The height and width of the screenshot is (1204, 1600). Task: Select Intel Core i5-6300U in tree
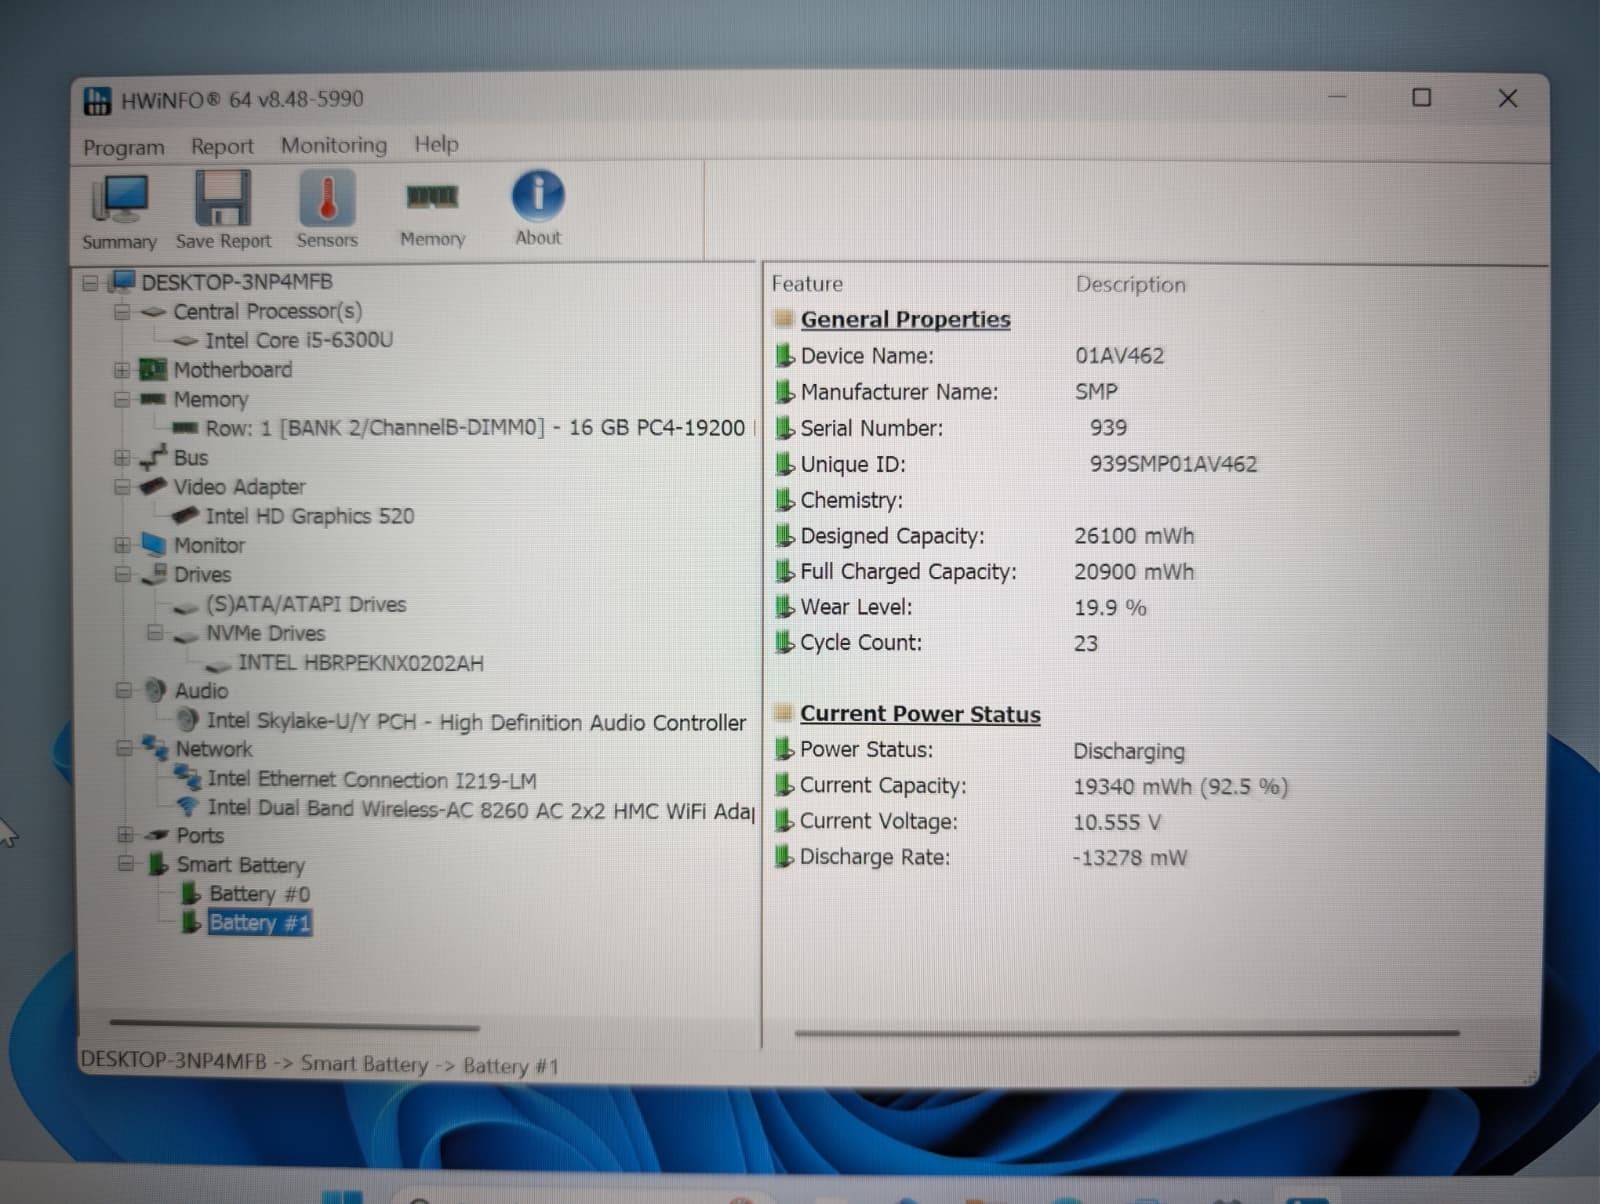(299, 340)
